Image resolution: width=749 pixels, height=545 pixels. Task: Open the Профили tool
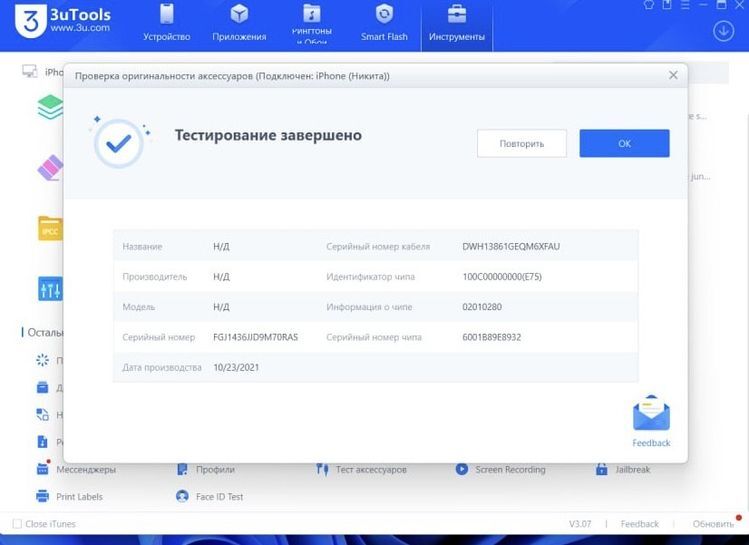click(x=214, y=469)
